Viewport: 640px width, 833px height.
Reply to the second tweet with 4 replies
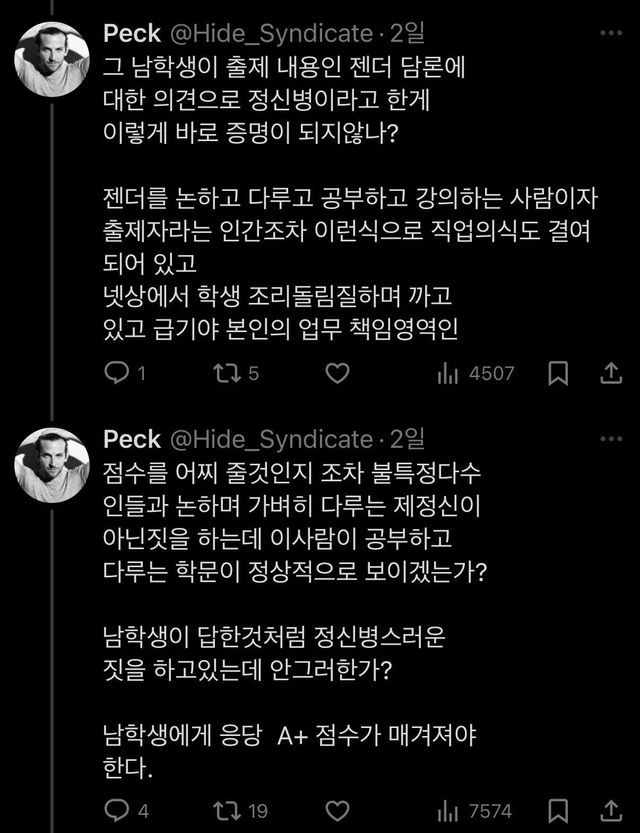118,810
